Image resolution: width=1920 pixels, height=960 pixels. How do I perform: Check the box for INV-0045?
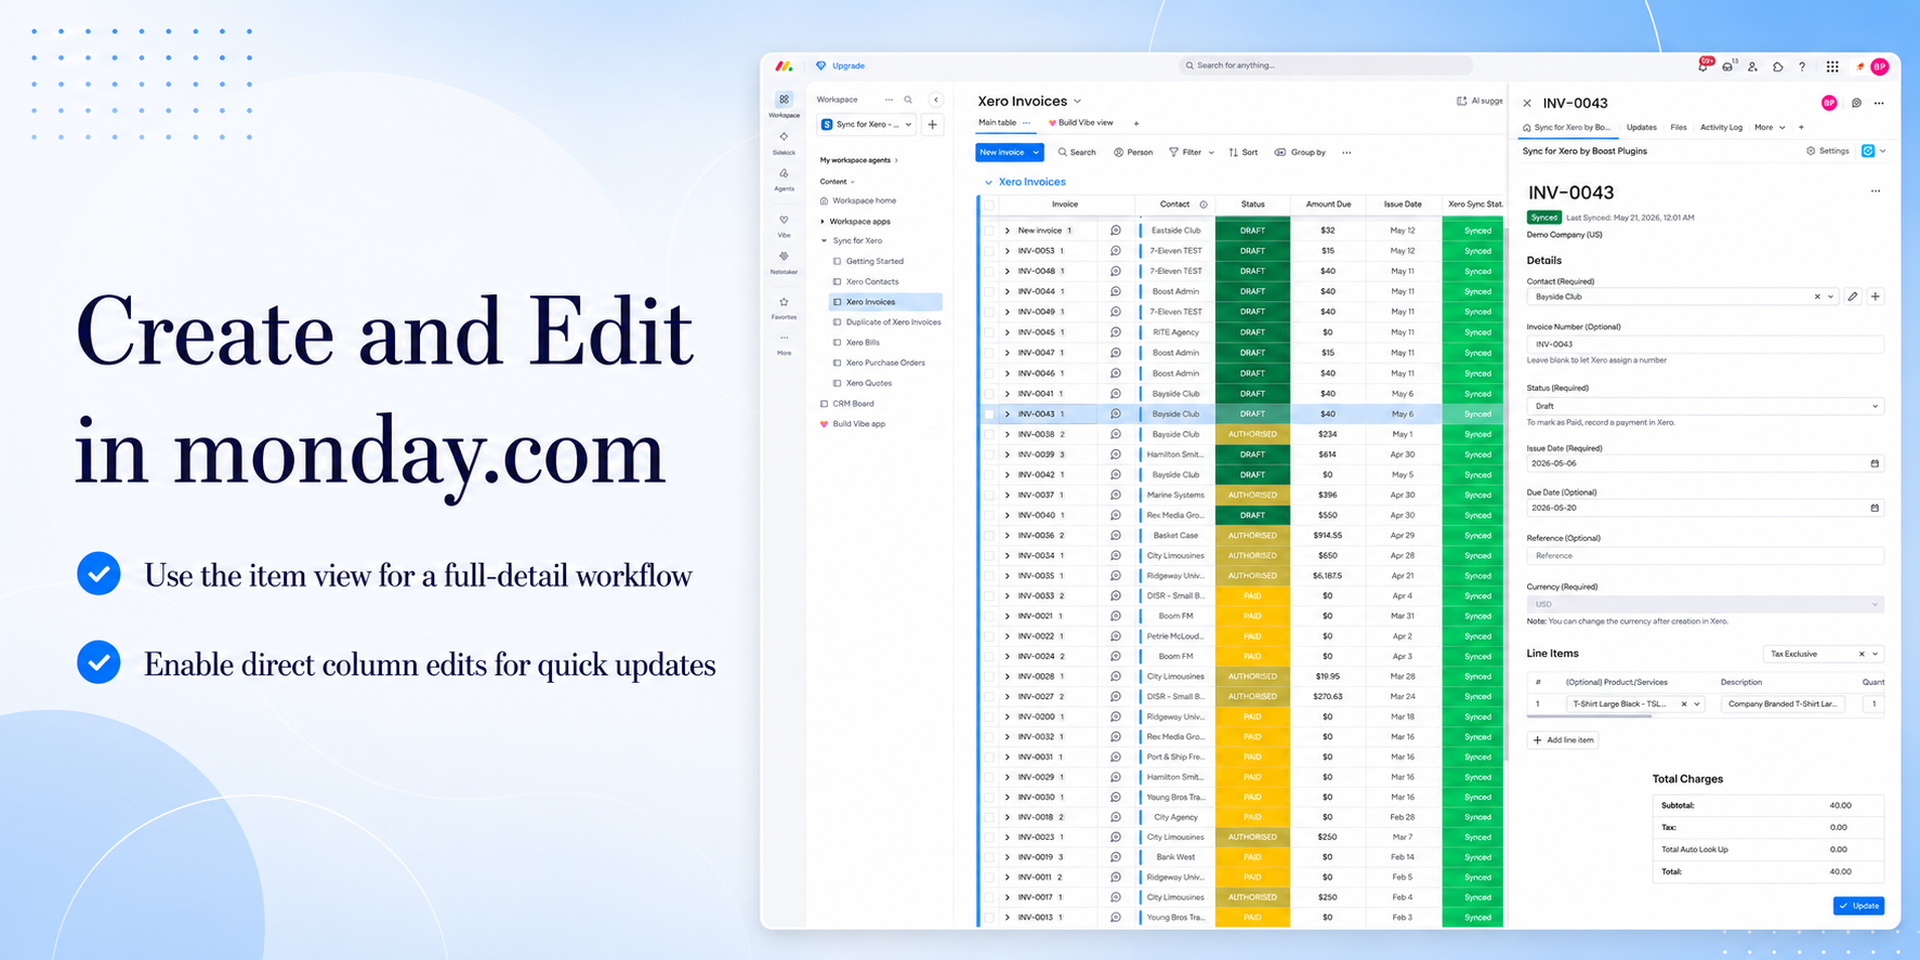coord(990,332)
